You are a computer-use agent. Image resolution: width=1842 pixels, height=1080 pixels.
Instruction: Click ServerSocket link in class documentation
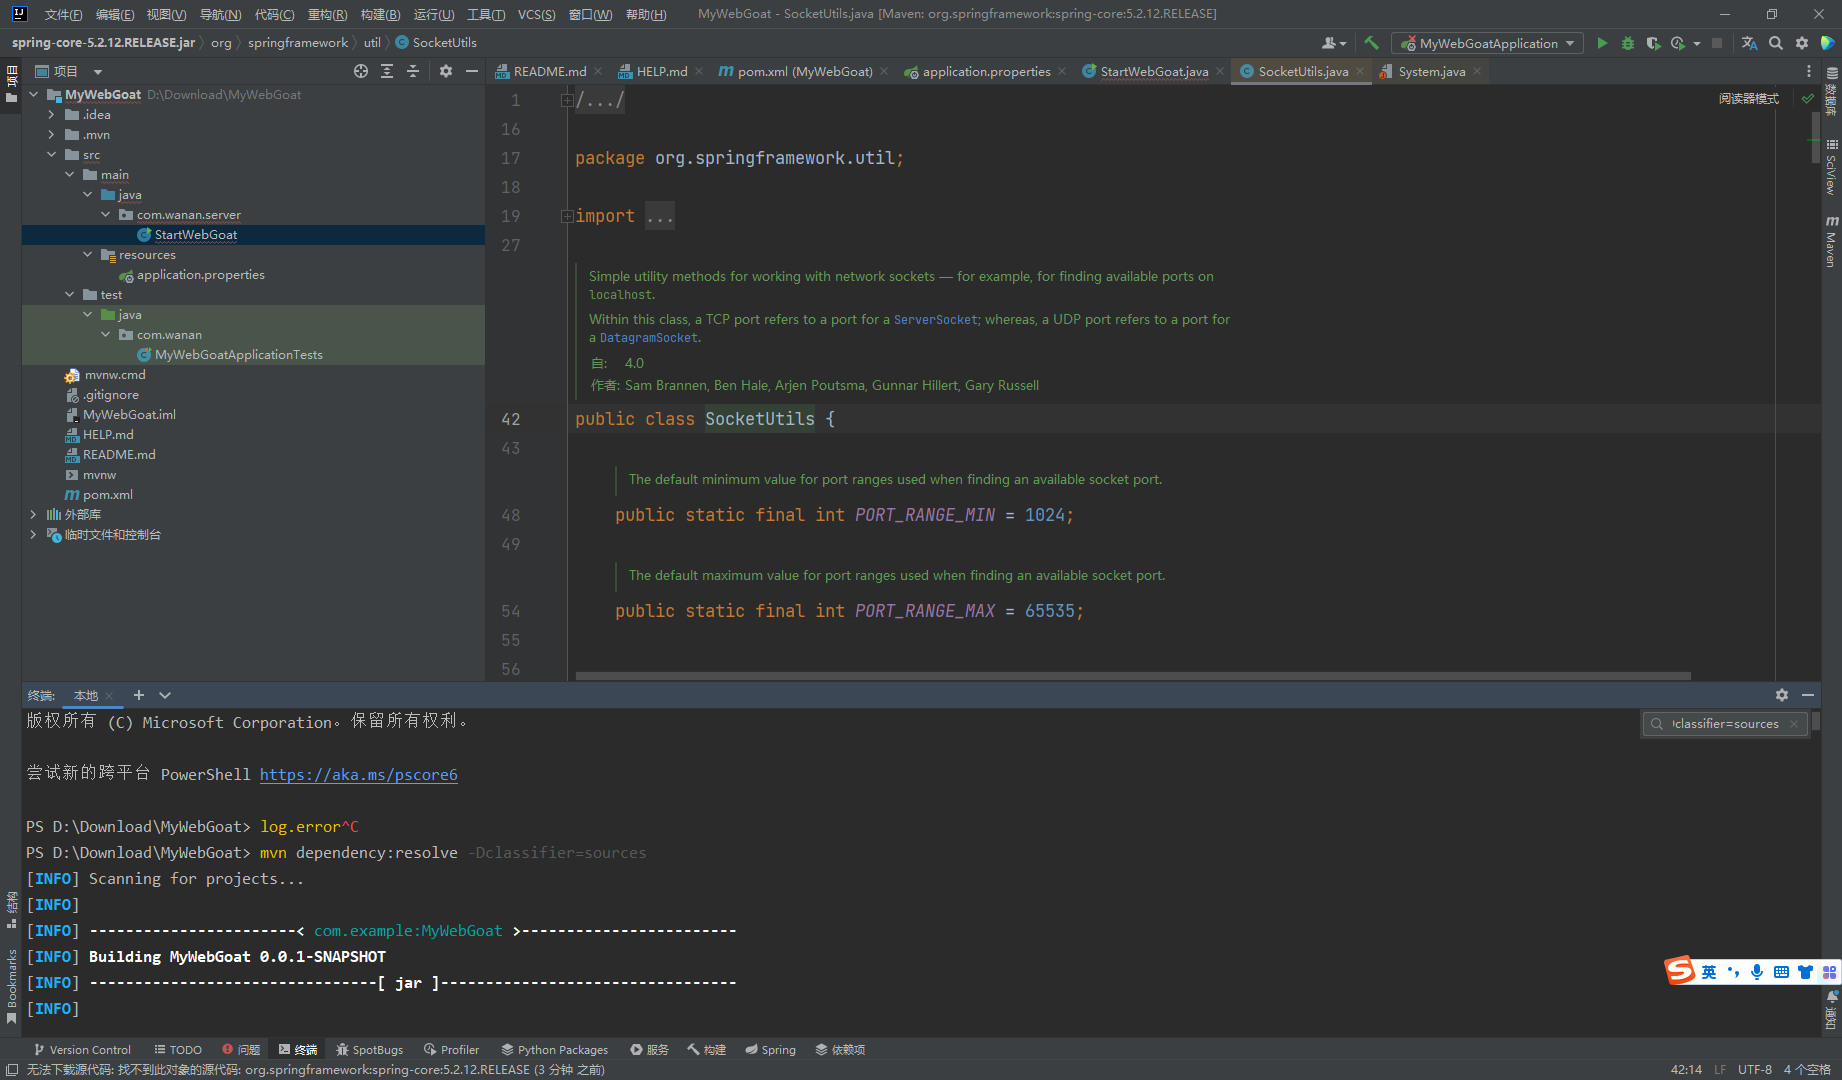pos(935,320)
